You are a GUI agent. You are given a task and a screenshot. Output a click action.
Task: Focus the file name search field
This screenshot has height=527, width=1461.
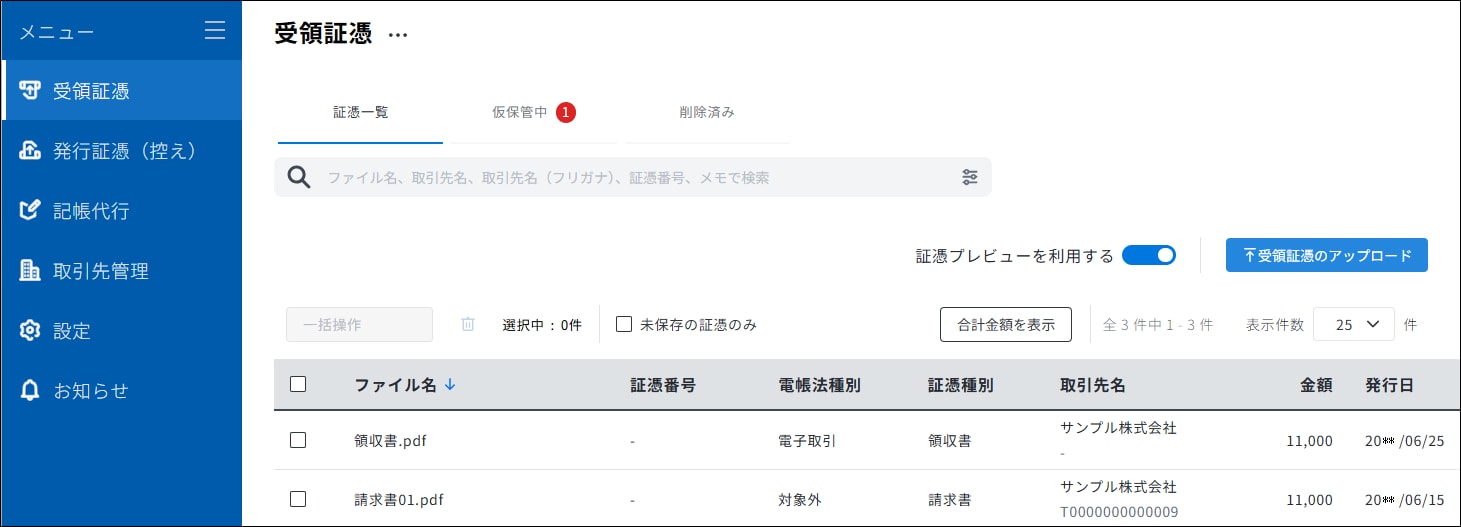point(633,177)
